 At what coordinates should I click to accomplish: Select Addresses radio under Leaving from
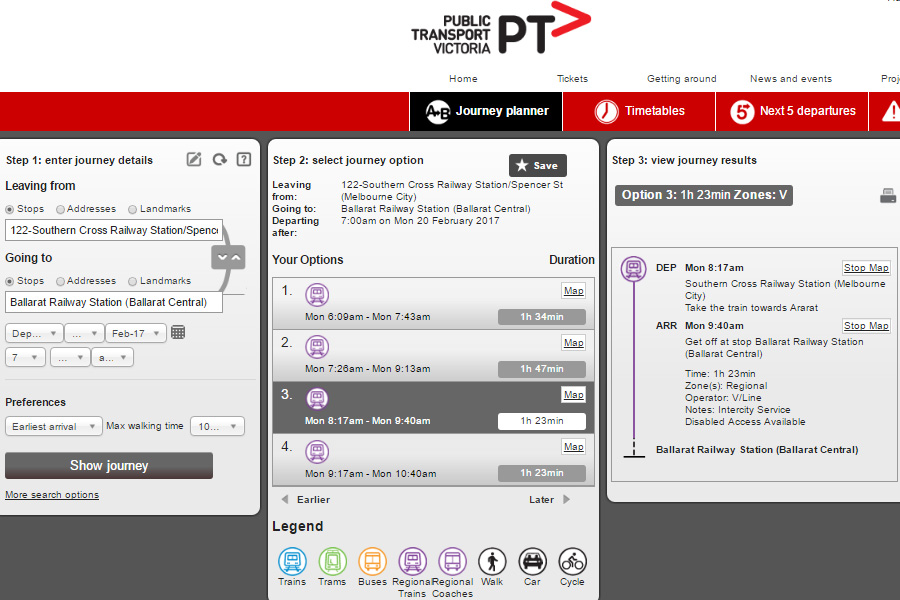(61, 209)
